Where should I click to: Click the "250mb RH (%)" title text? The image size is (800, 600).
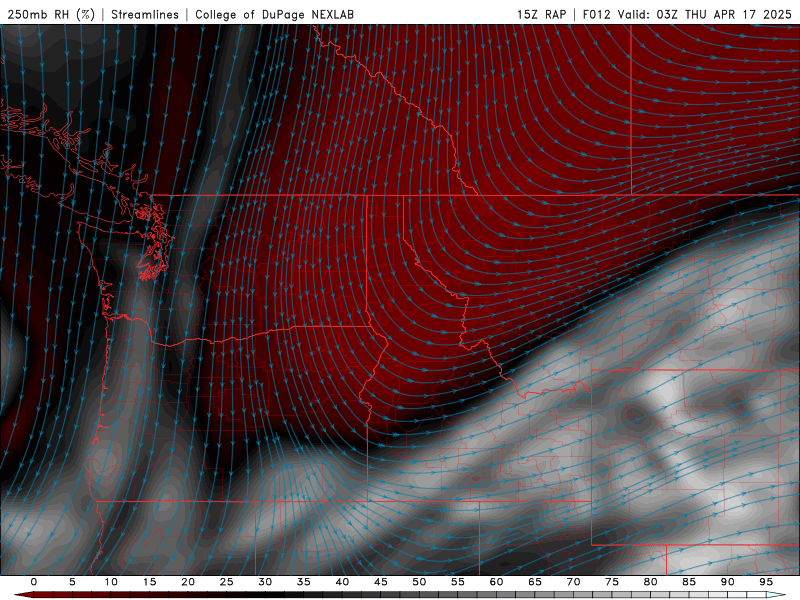pos(51,14)
